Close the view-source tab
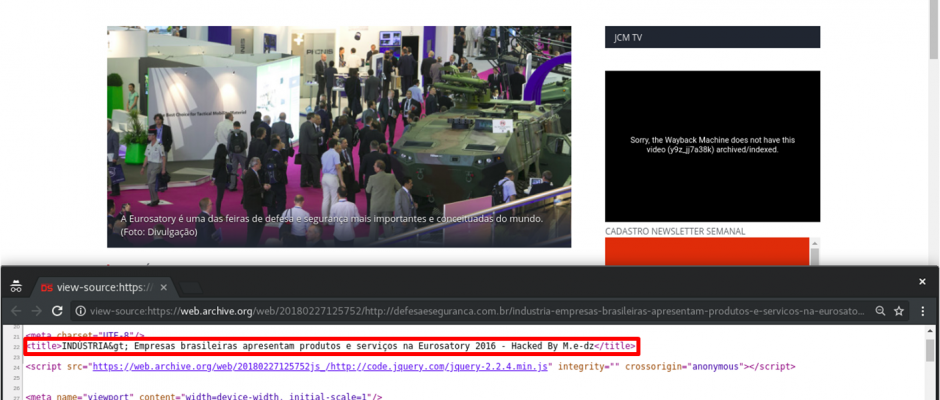 point(163,287)
